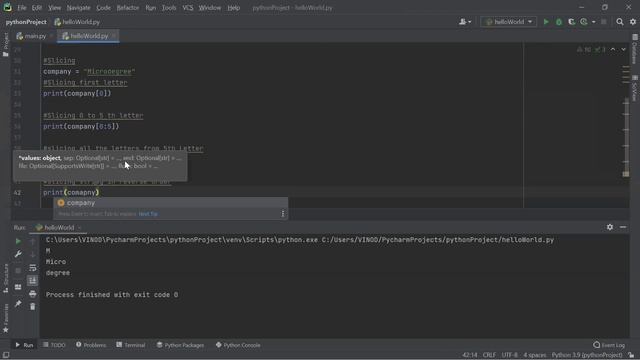Open the user account icon menu
Viewport: 640px width, 360px height.
click(x=464, y=22)
